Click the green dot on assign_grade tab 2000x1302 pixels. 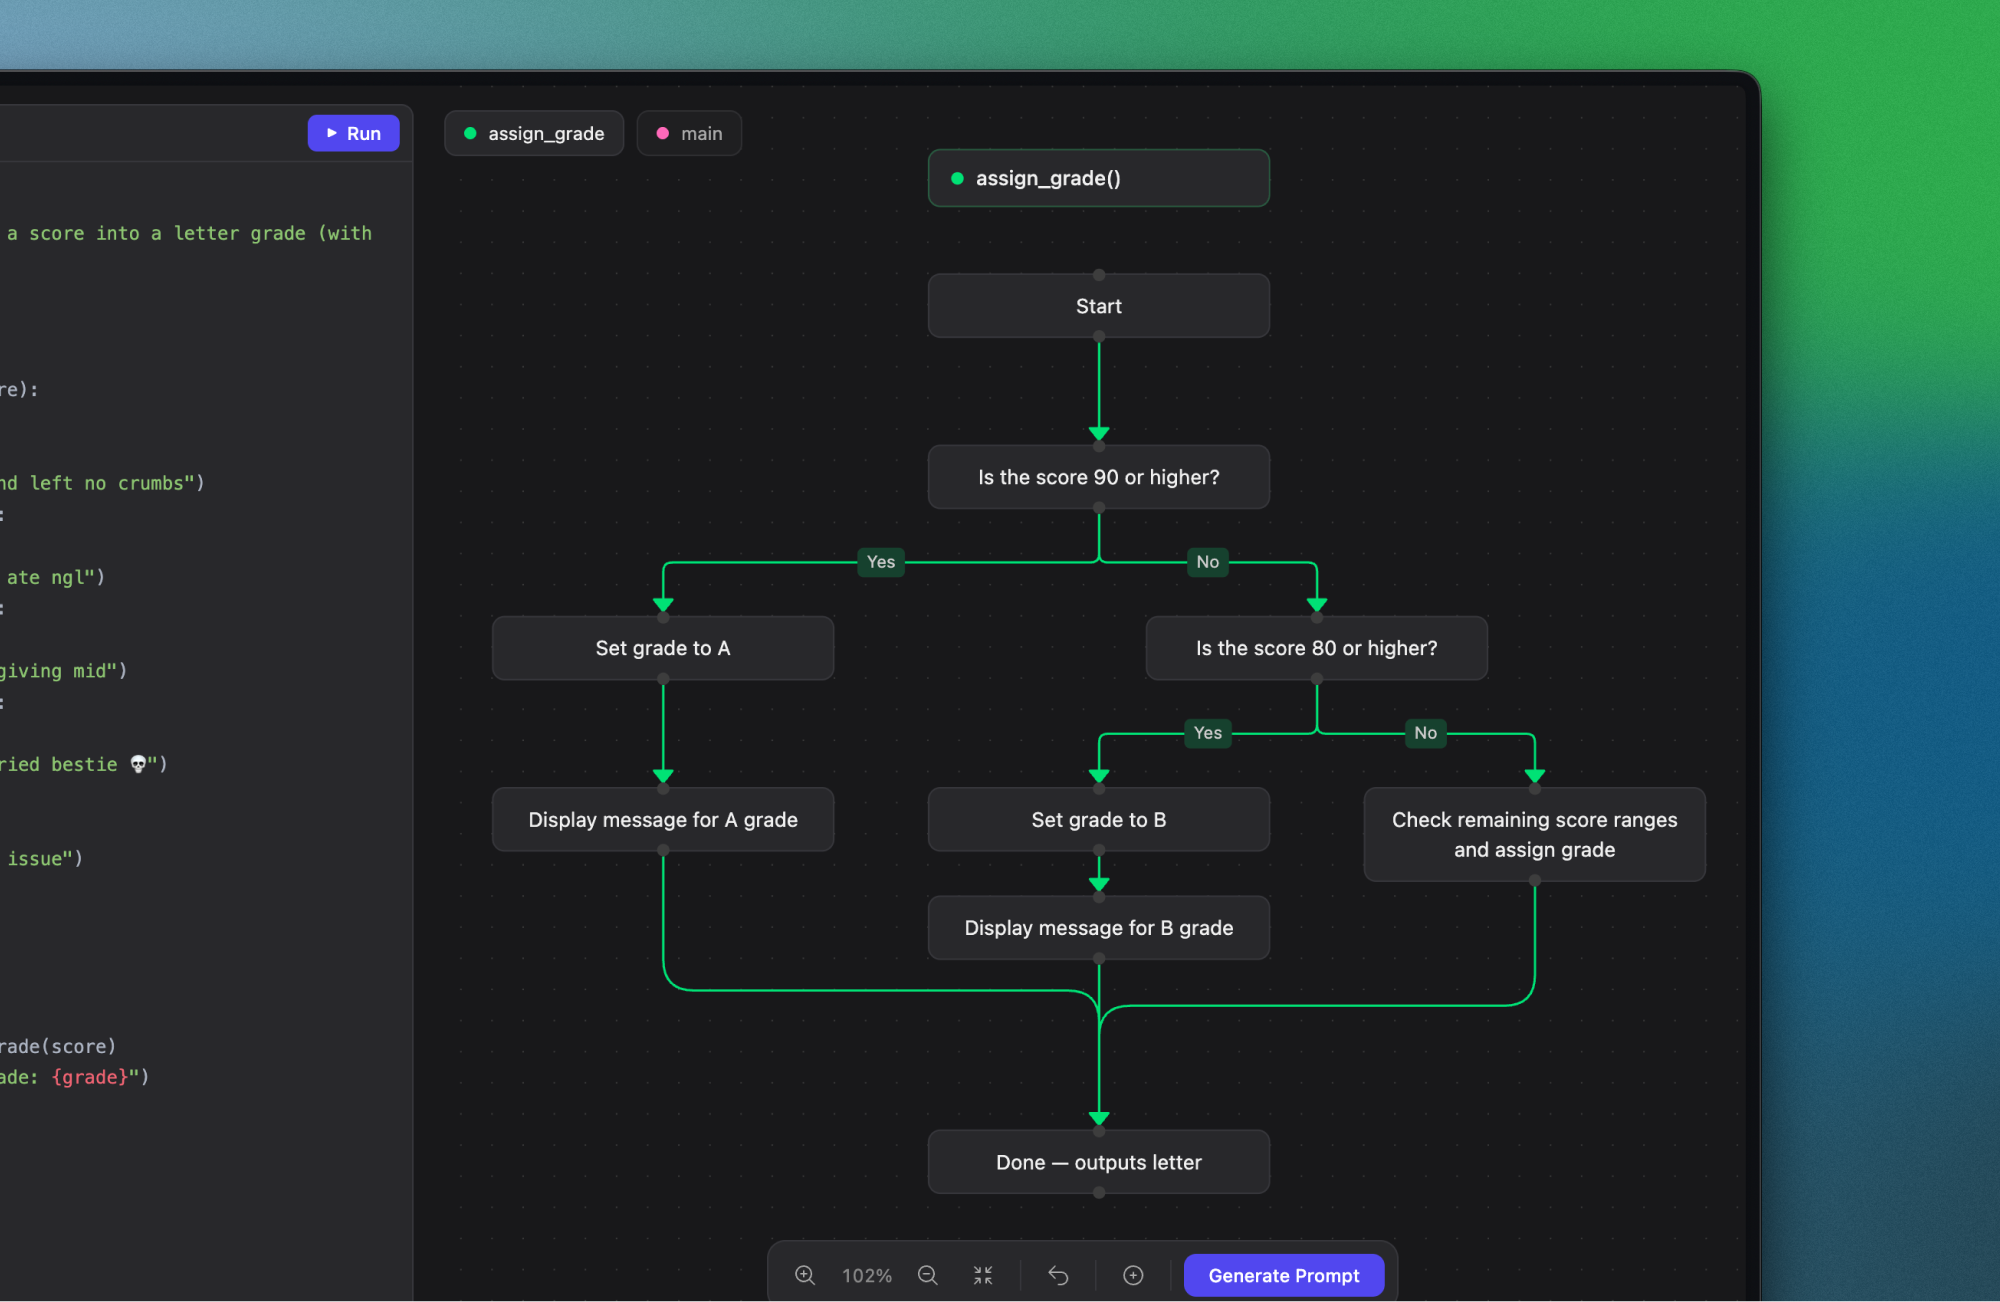[x=470, y=133]
